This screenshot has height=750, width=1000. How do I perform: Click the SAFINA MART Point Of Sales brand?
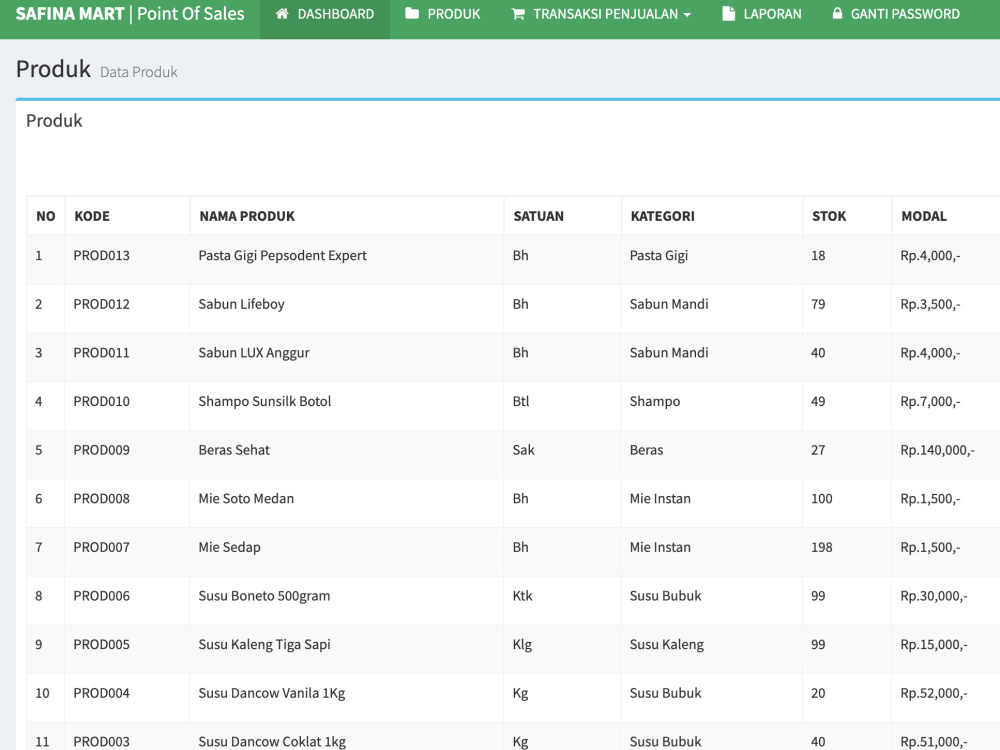click(130, 14)
